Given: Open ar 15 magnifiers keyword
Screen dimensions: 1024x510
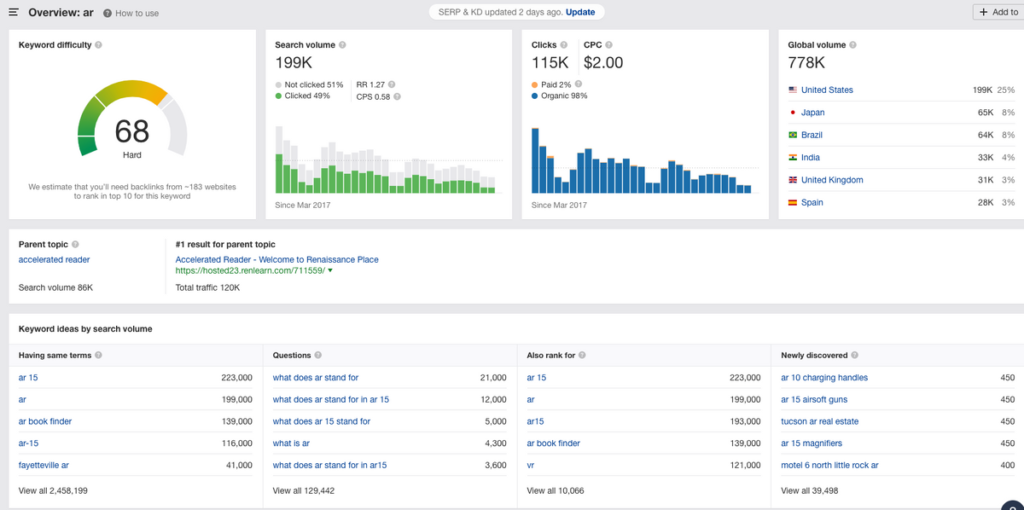Looking at the screenshot, I should pyautogui.click(x=811, y=443).
